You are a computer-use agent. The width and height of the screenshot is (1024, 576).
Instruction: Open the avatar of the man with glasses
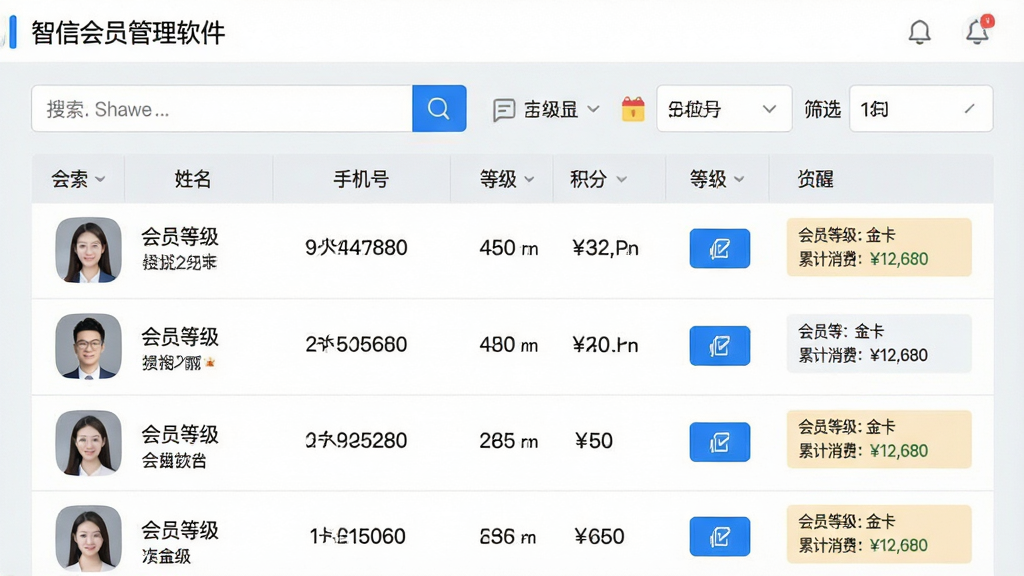[88, 346]
